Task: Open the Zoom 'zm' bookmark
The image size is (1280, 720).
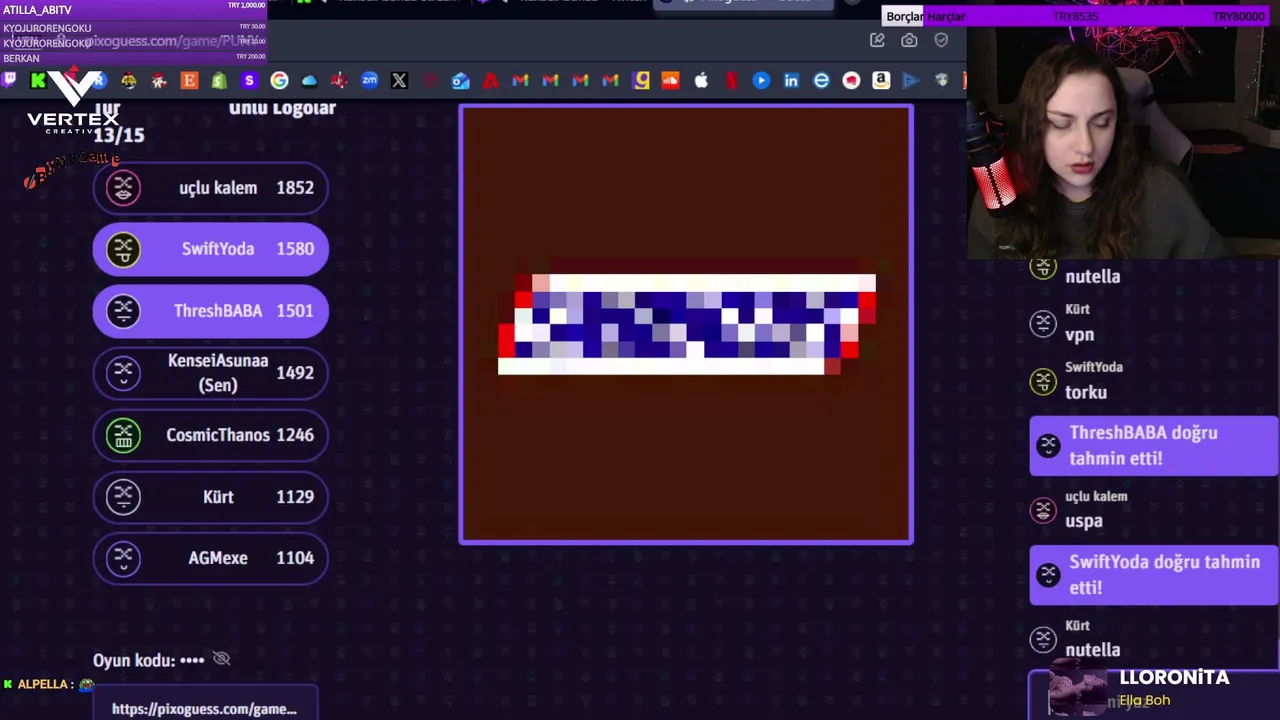Action: tap(369, 80)
